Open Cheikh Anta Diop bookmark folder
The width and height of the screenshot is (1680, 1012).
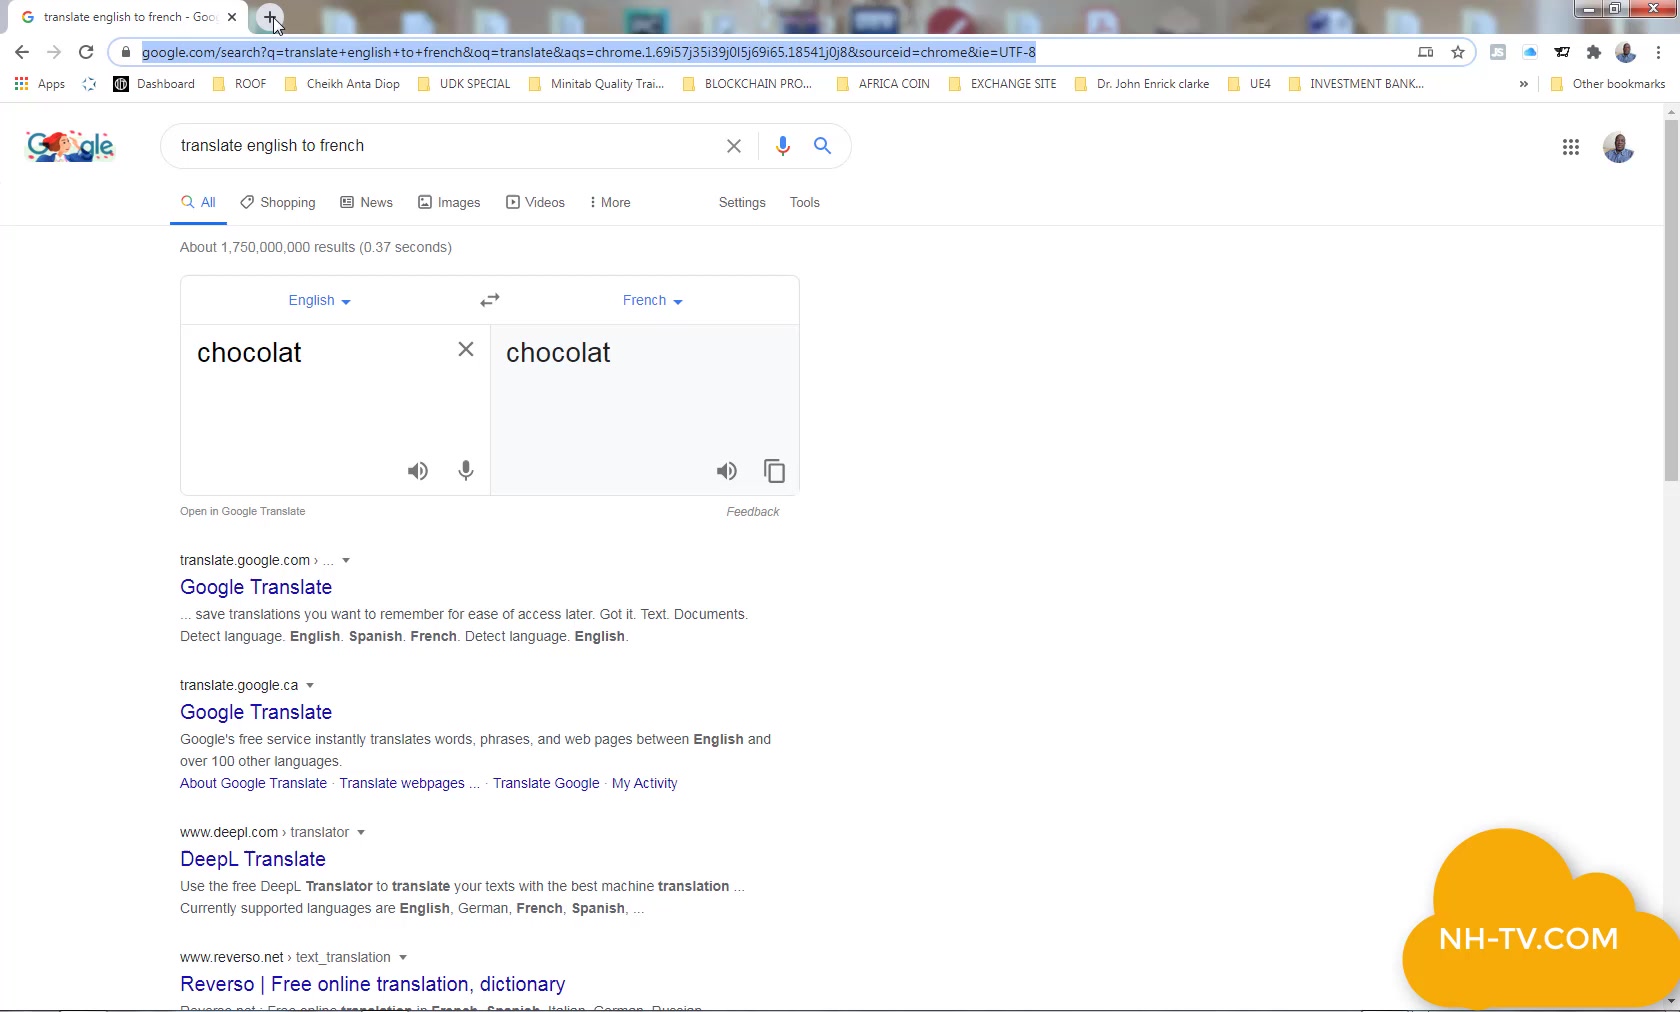pyautogui.click(x=342, y=84)
